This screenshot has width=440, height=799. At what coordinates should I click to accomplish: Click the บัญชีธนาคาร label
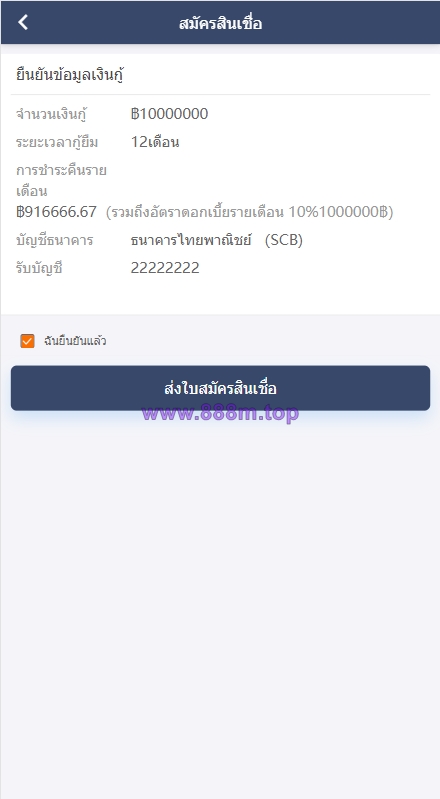(x=55, y=240)
